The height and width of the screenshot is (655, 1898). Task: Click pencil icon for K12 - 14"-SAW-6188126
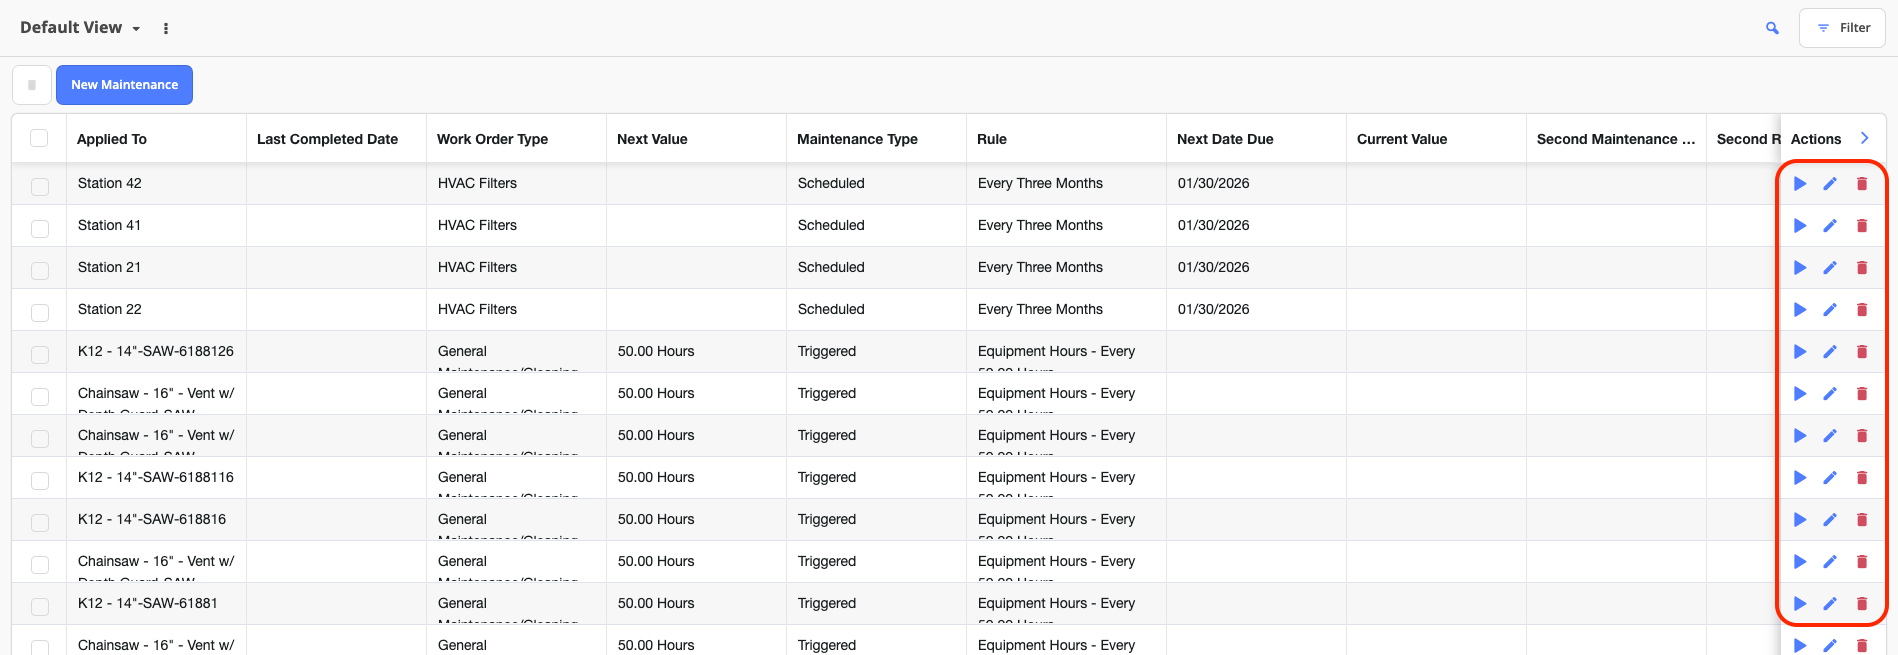point(1830,352)
